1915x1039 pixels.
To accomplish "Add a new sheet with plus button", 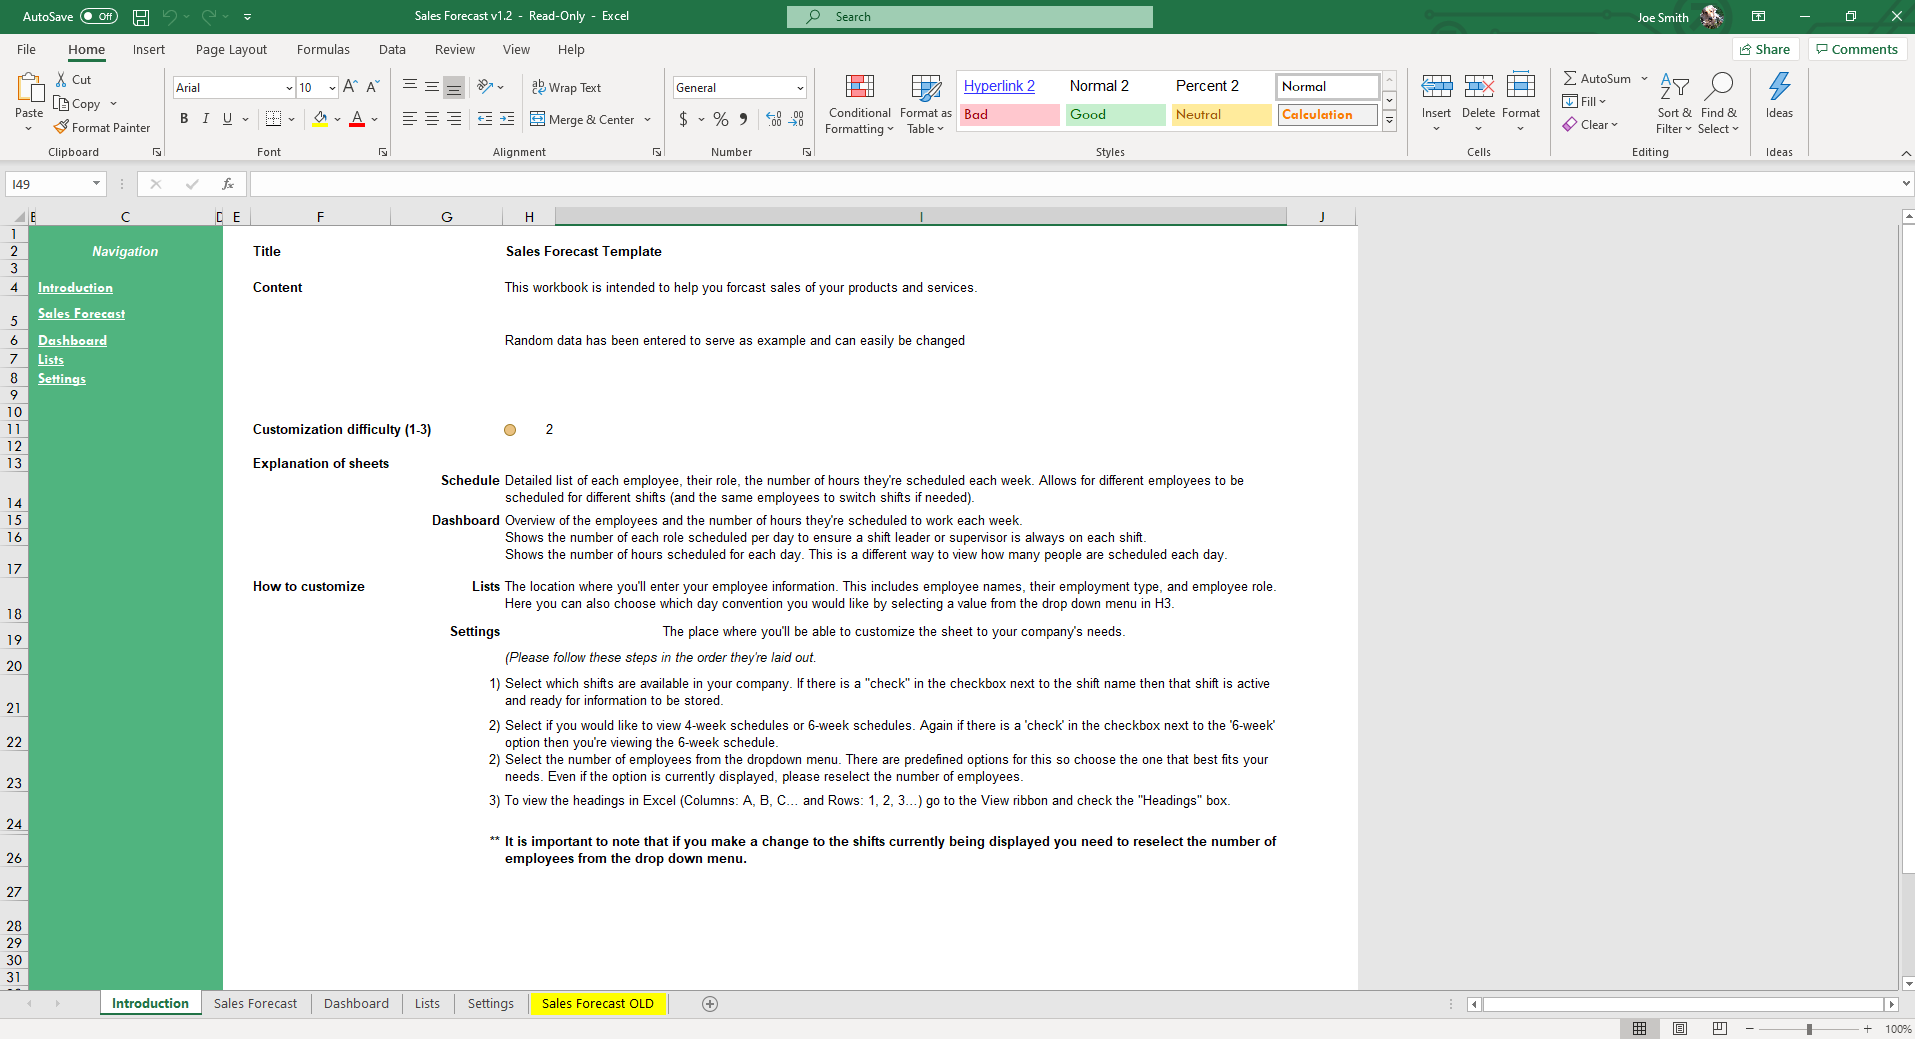I will coord(710,1004).
